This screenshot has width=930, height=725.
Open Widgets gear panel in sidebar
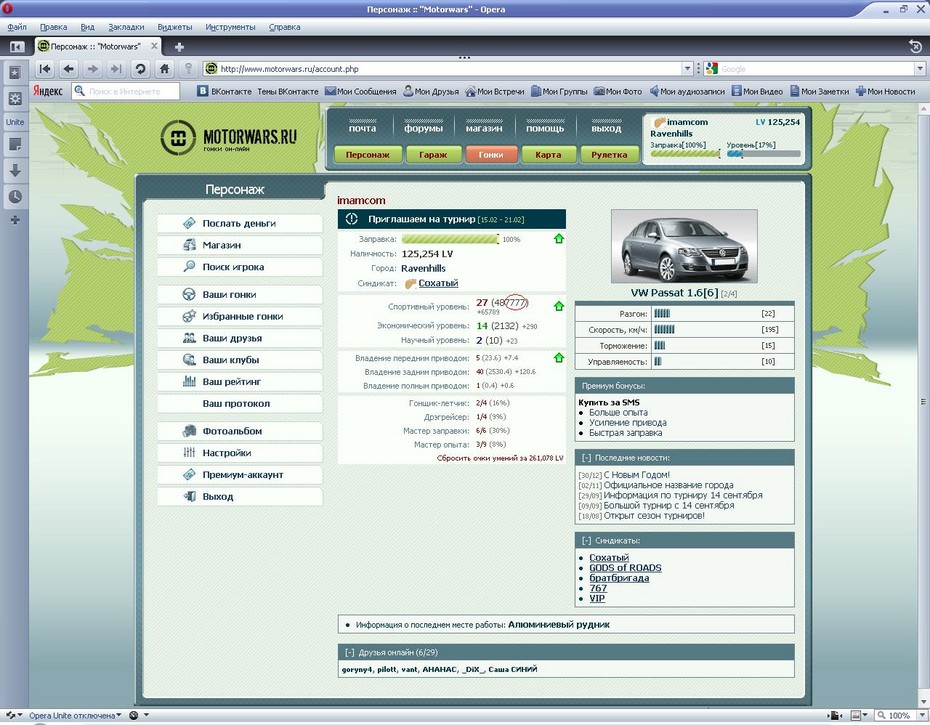[x=15, y=98]
